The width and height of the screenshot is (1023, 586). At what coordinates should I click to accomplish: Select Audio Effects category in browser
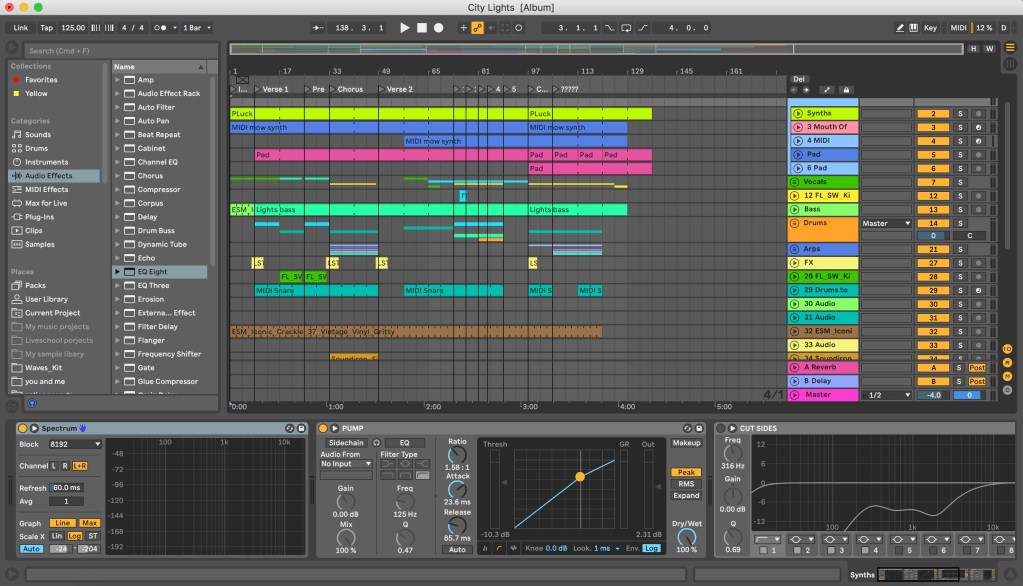tap(48, 176)
